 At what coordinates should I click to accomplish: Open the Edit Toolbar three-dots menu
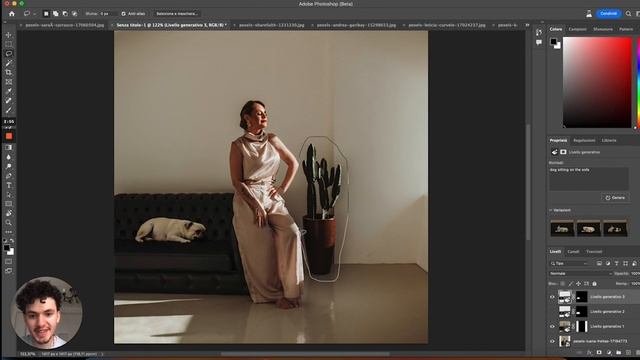click(x=9, y=232)
